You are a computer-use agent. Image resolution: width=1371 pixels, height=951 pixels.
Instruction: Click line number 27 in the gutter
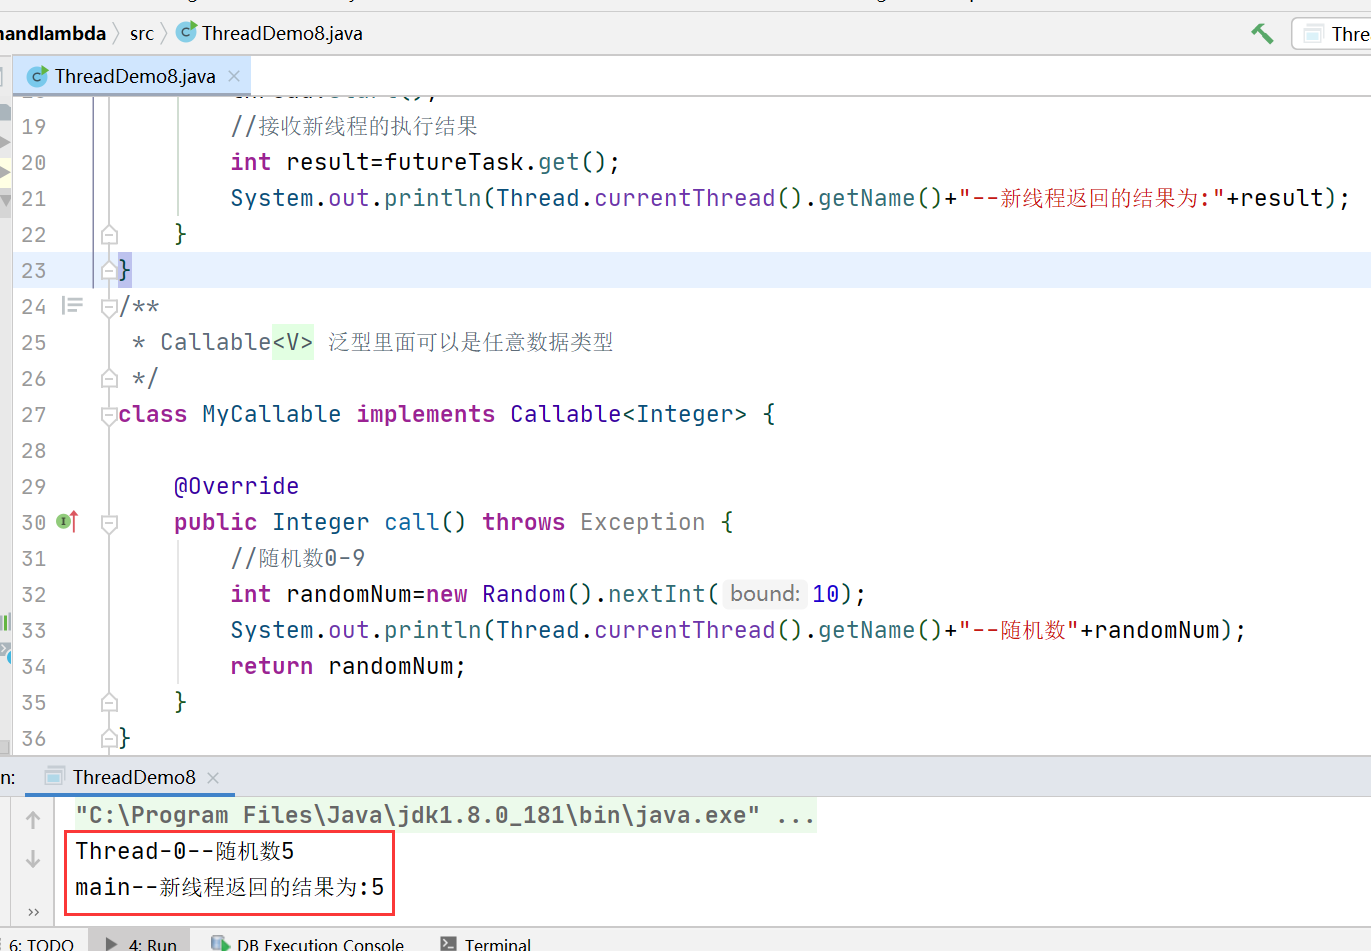pos(33,415)
